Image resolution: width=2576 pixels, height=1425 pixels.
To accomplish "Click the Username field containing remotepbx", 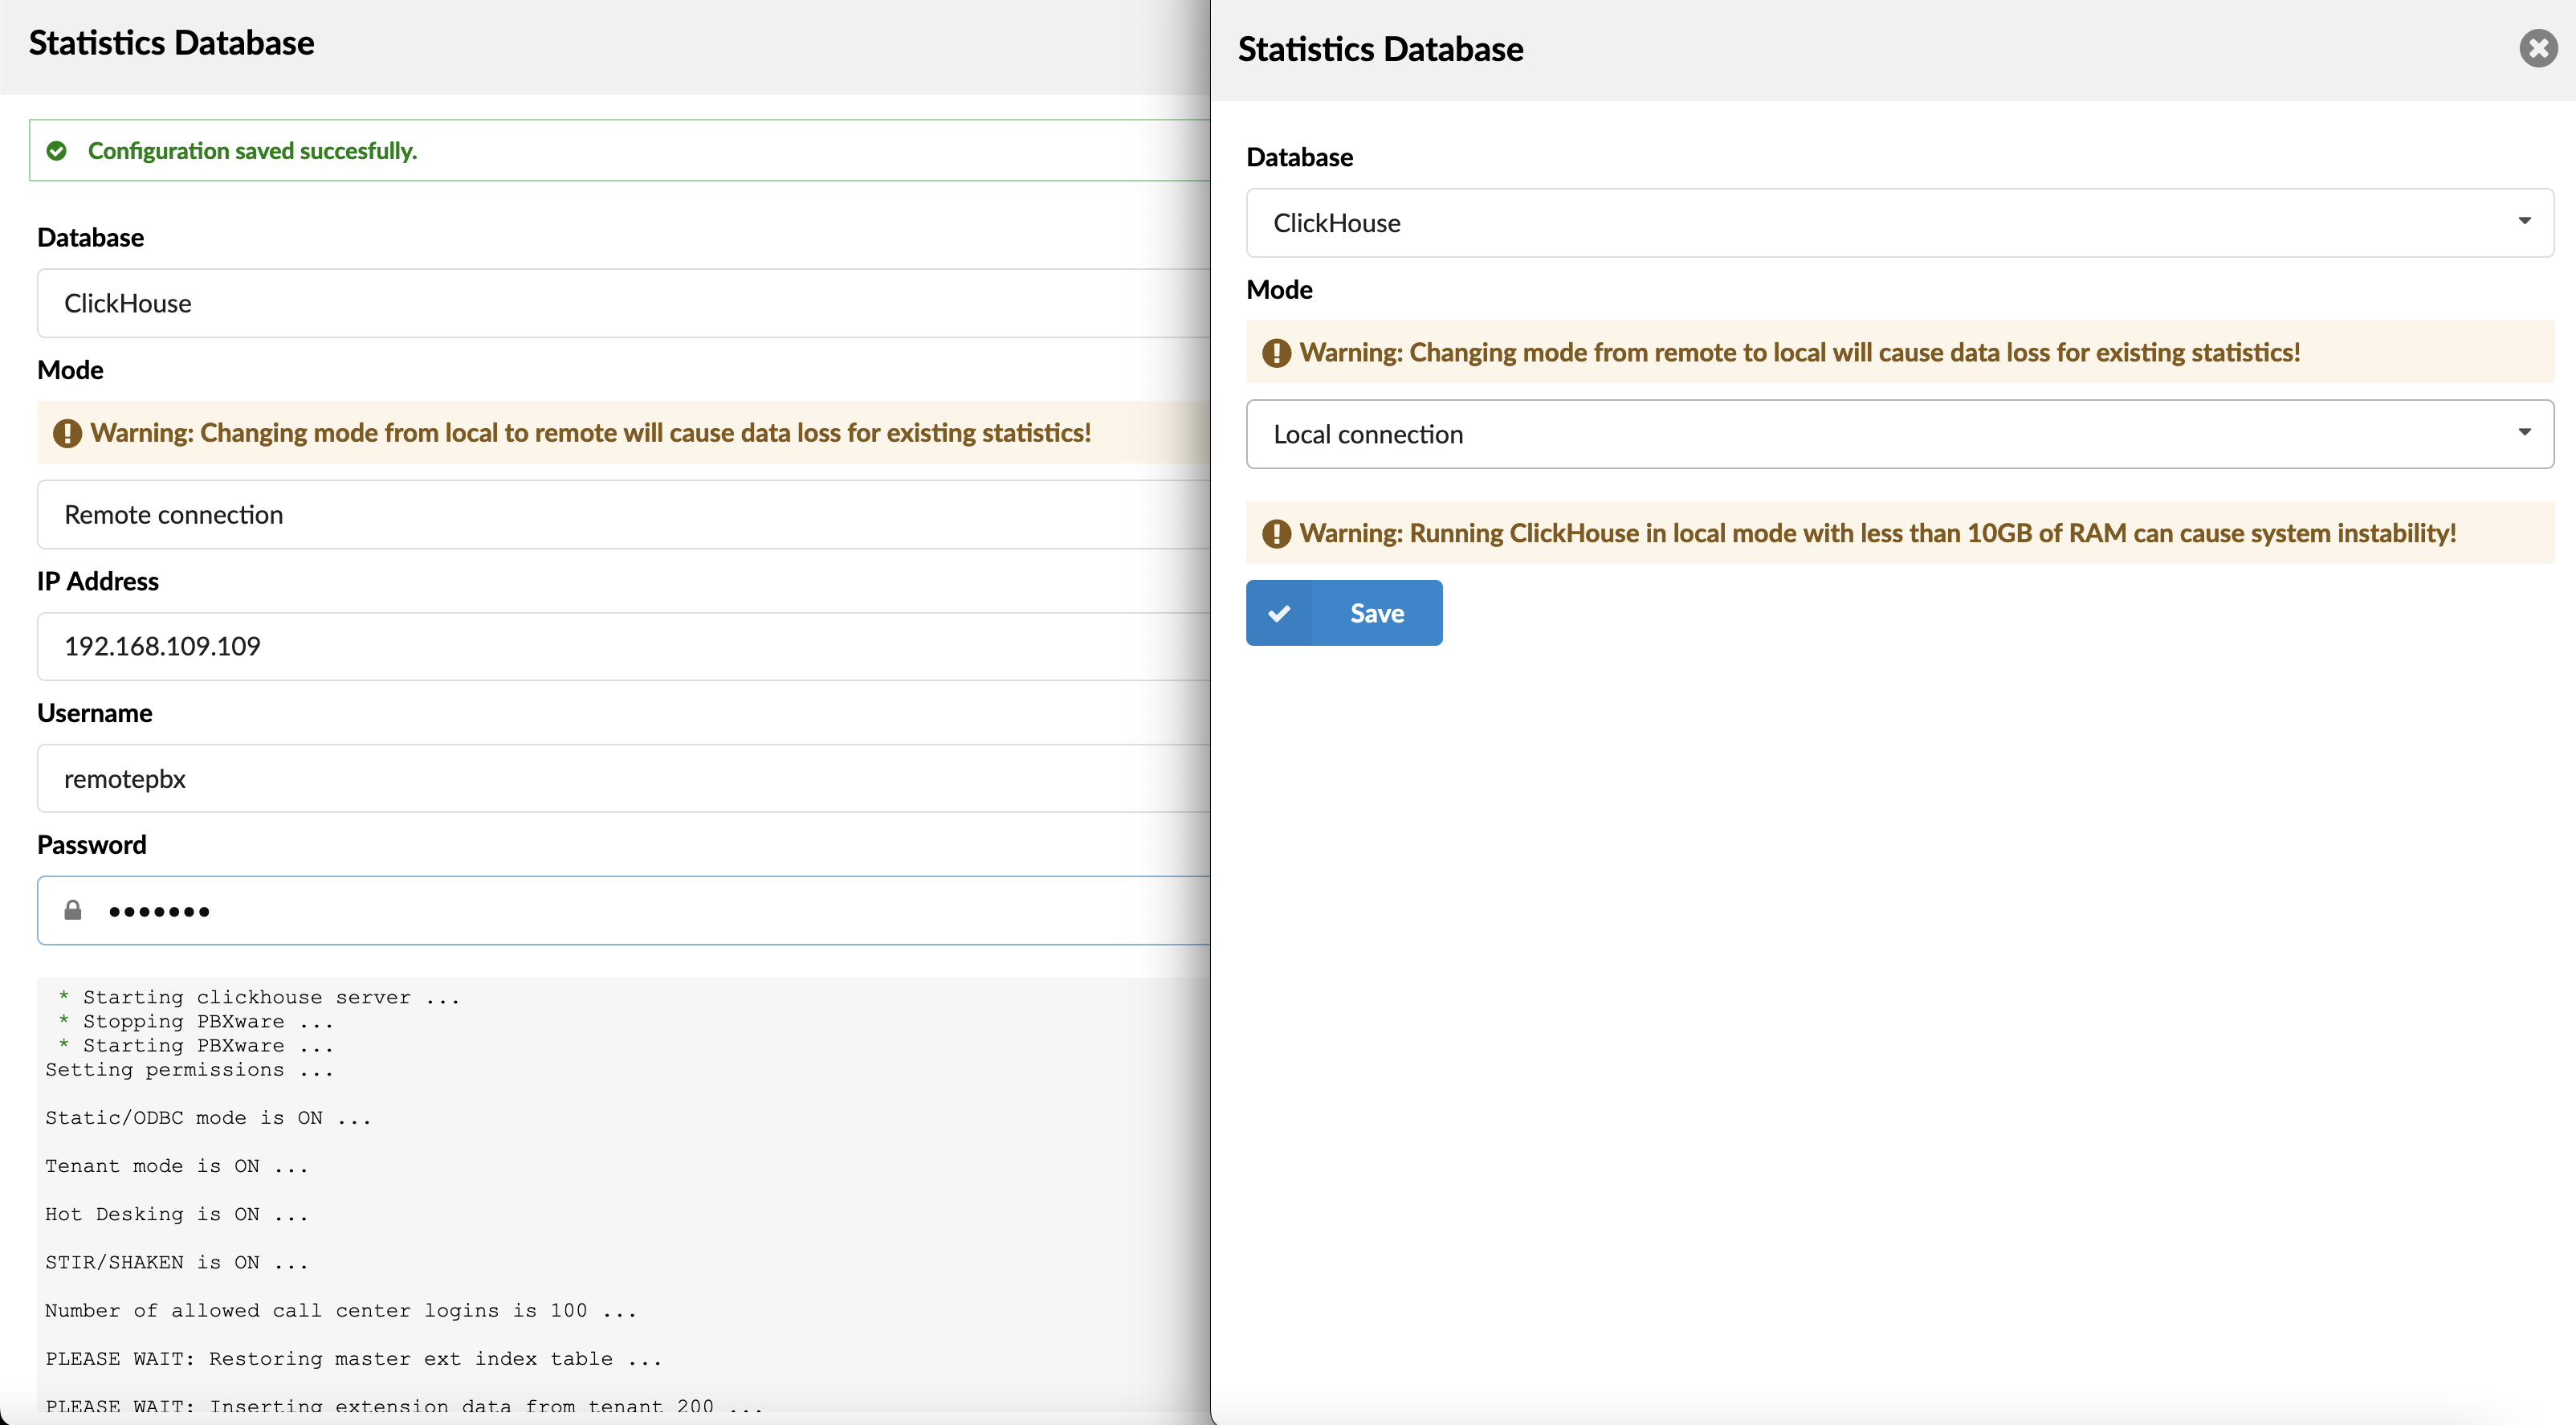I will pos(624,778).
